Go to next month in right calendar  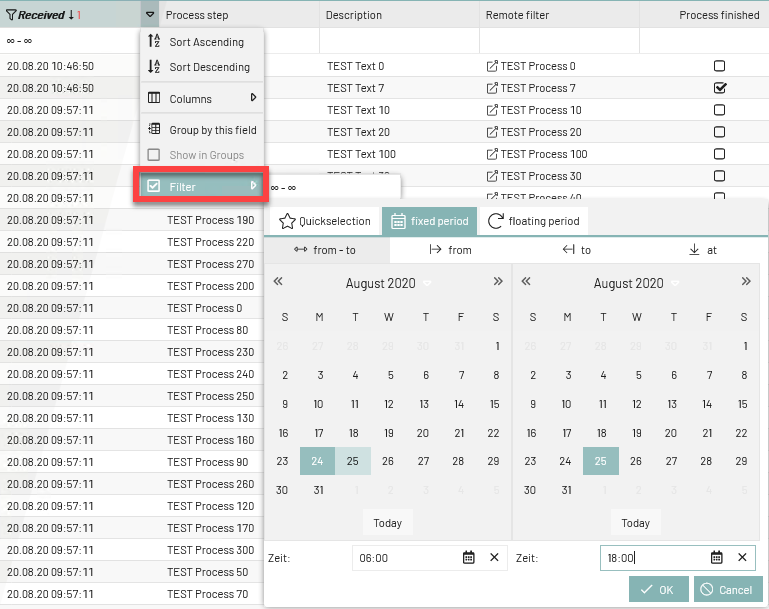point(746,281)
